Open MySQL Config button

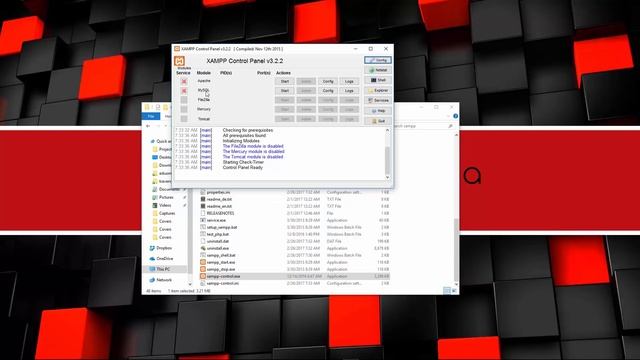pyautogui.click(x=328, y=91)
